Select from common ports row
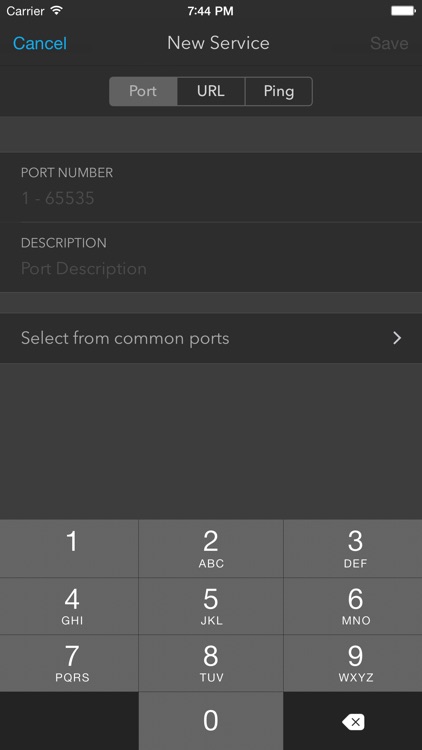The image size is (422, 750). tap(211, 338)
